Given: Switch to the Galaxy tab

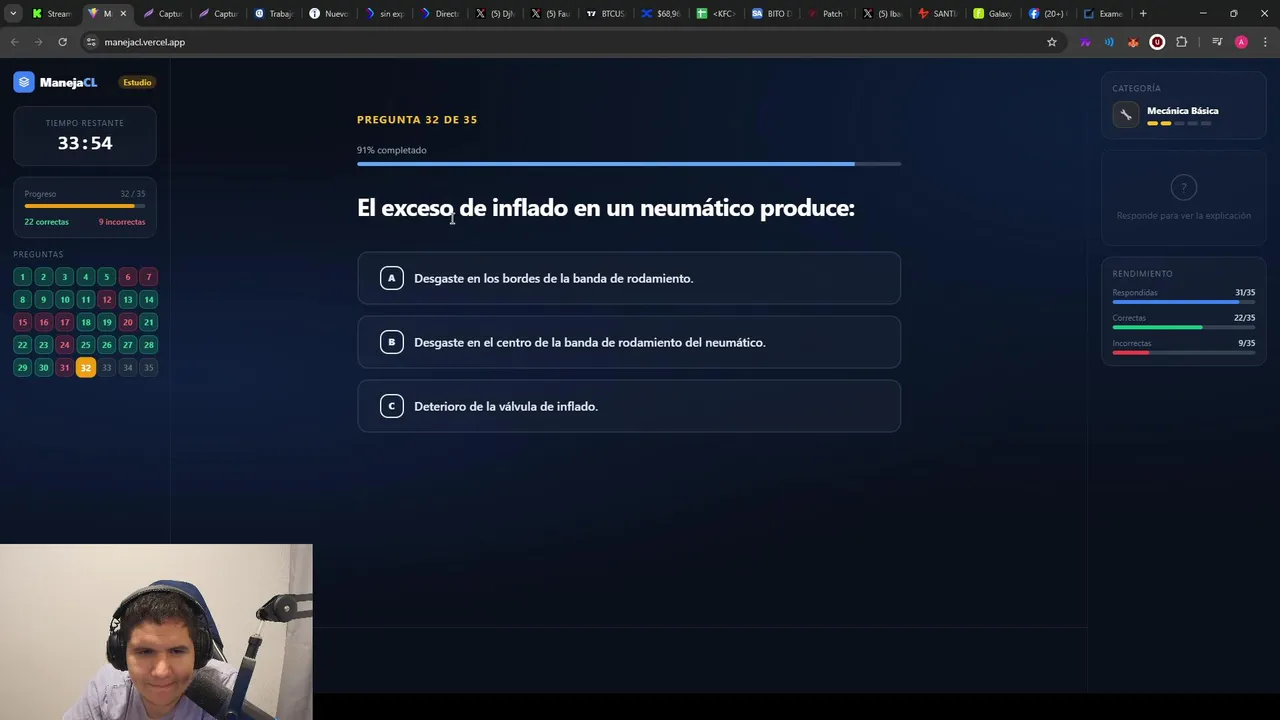Looking at the screenshot, I should 992,13.
